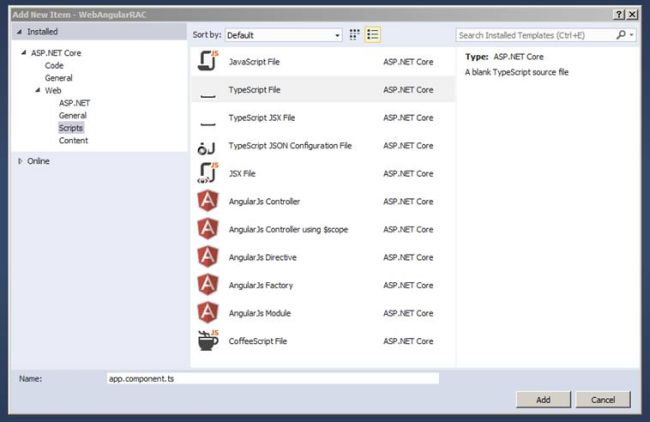Expand the Online templates section
The width and height of the screenshot is (650, 422).
(20, 161)
